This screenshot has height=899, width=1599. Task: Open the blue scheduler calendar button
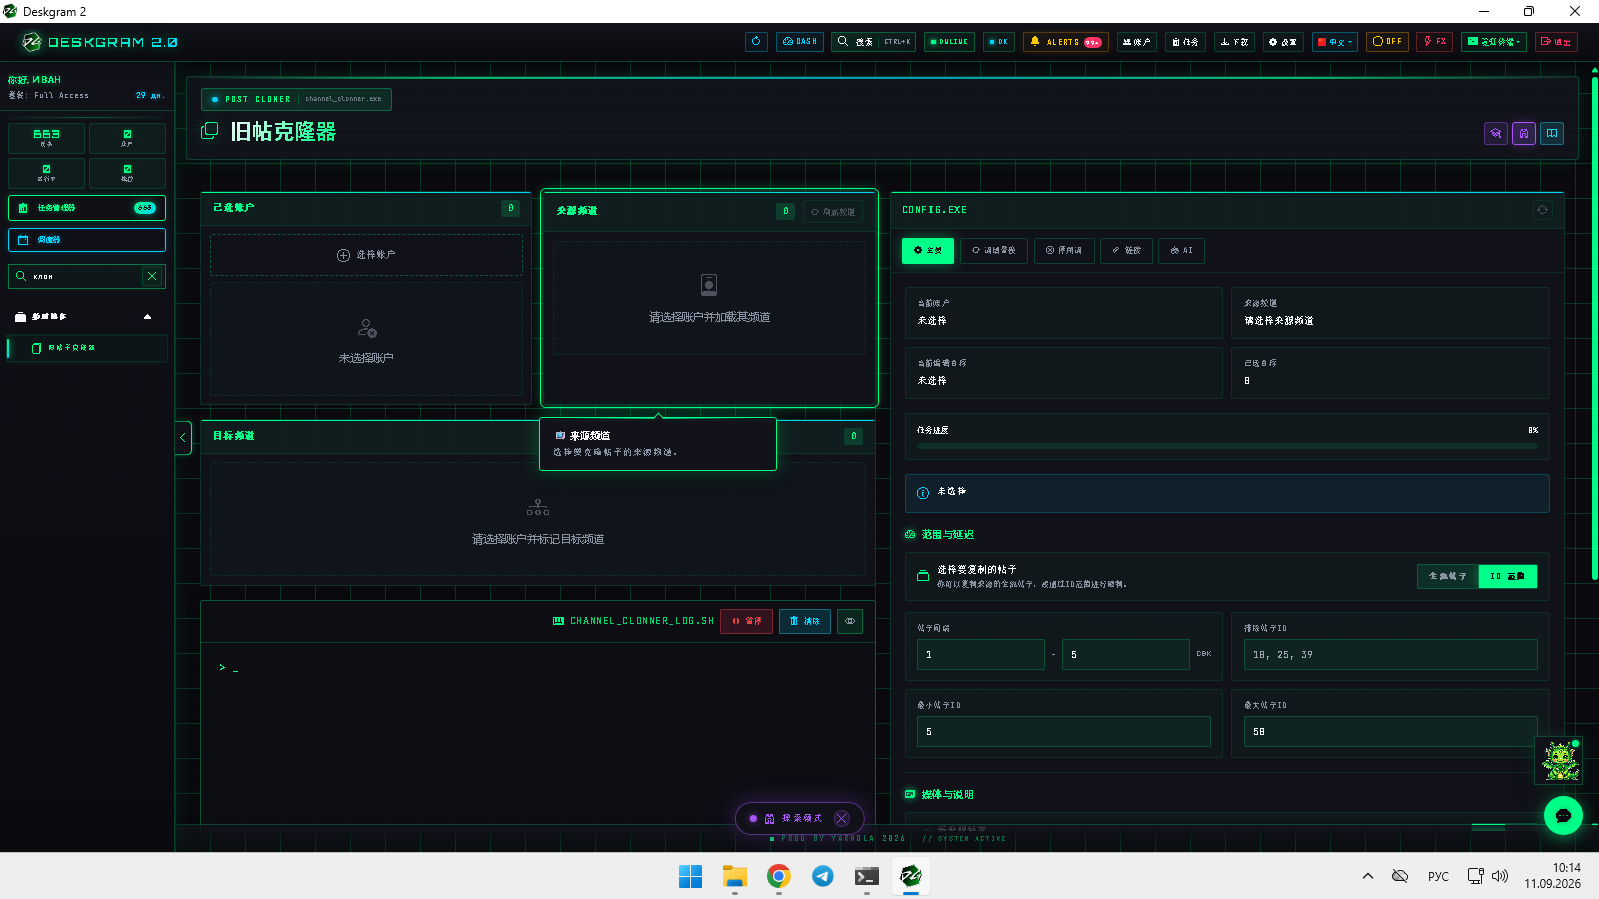(87, 240)
